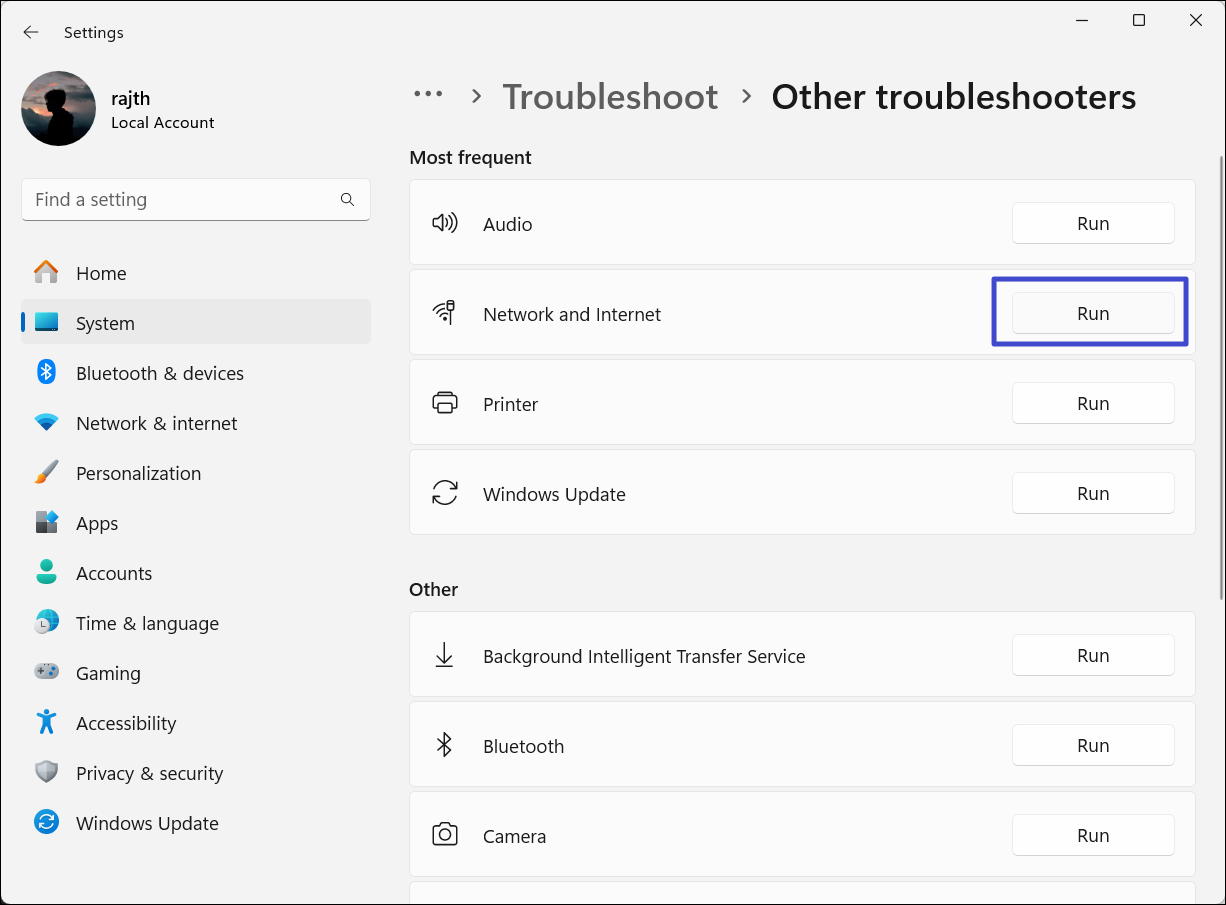This screenshot has width=1226, height=905.
Task: Run the Printer troubleshooter
Action: click(1092, 404)
